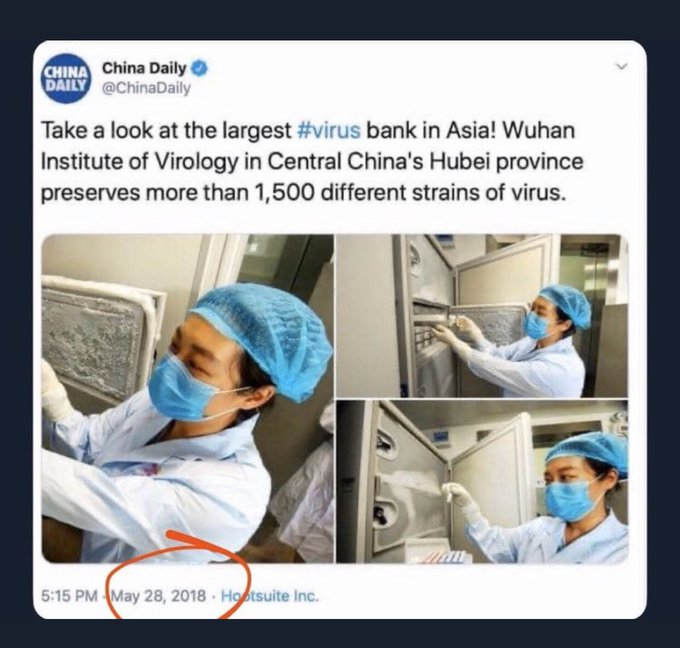Screen dimensions: 680x648
Task: Click the May 28, 2018 date
Action: pos(159,596)
